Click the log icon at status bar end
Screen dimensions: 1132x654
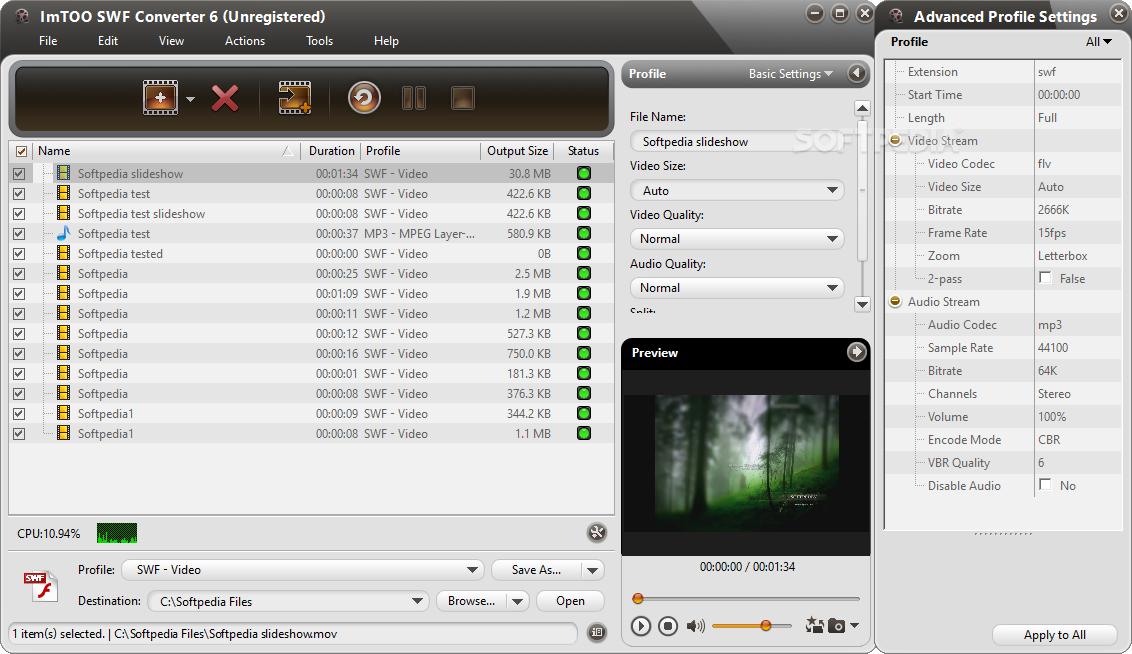click(x=596, y=632)
